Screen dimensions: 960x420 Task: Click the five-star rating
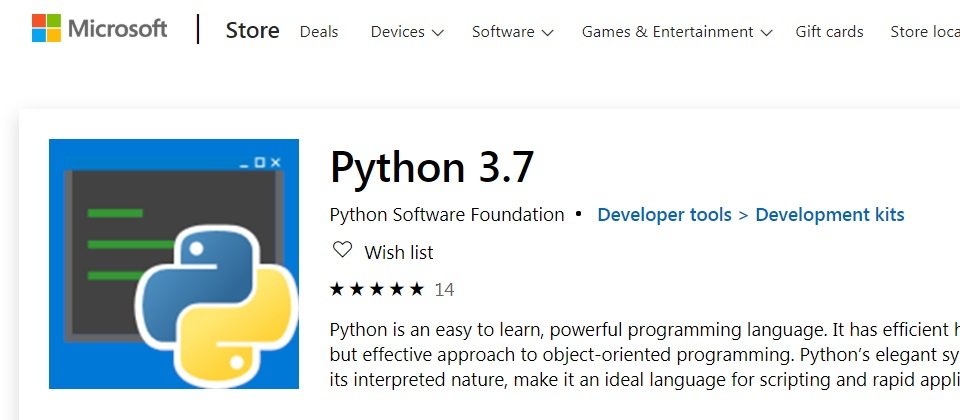click(x=377, y=289)
